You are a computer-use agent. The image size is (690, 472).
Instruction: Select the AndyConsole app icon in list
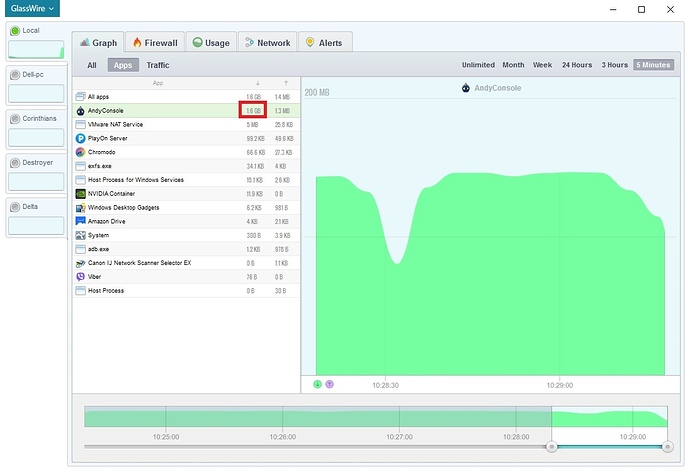click(x=80, y=110)
